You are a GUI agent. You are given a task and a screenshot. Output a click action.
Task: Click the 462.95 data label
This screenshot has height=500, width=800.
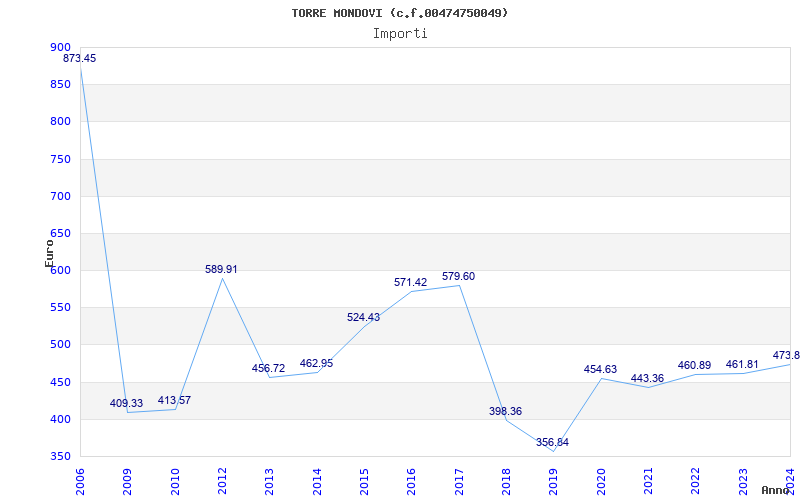[x=316, y=363]
